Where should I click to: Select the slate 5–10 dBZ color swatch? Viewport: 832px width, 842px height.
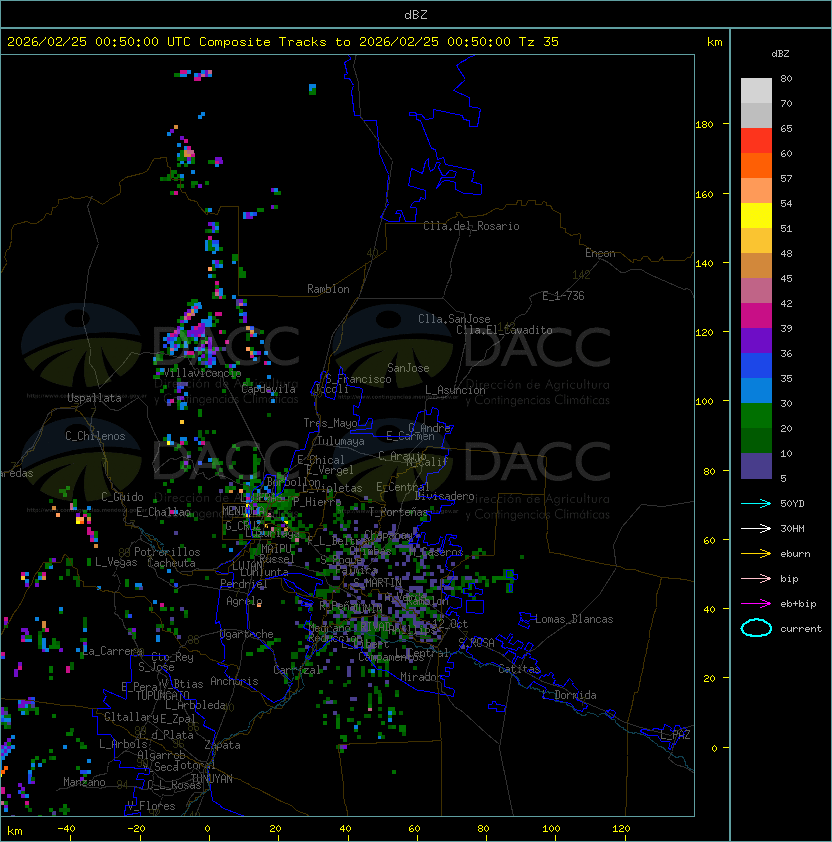[x=756, y=466]
